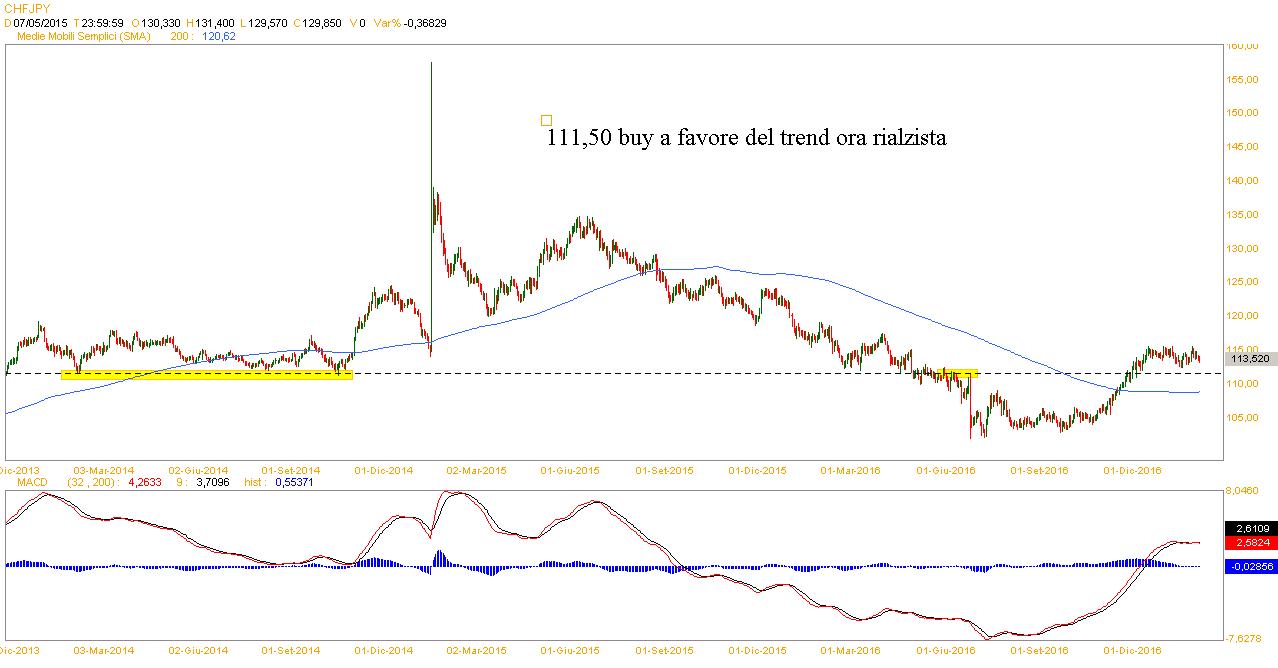Select the '111,50 buy a favore' text annotation
Viewport: 1278px width, 668px height.
point(746,139)
